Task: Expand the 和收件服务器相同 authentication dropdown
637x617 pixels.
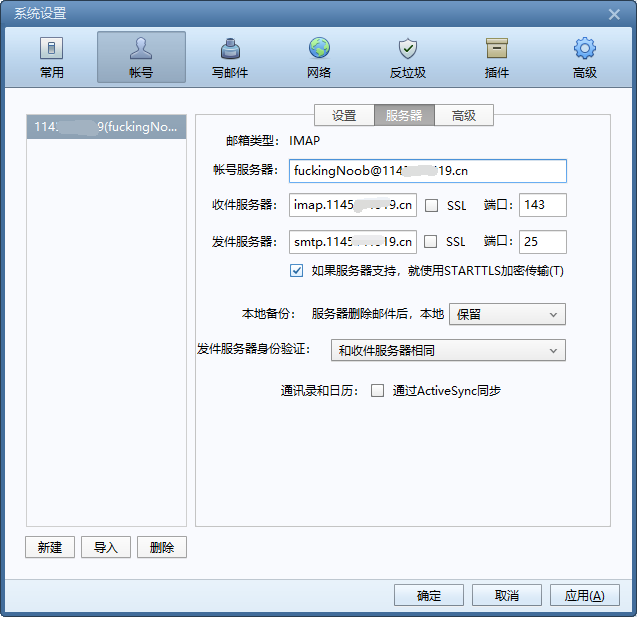Action: pyautogui.click(x=447, y=350)
